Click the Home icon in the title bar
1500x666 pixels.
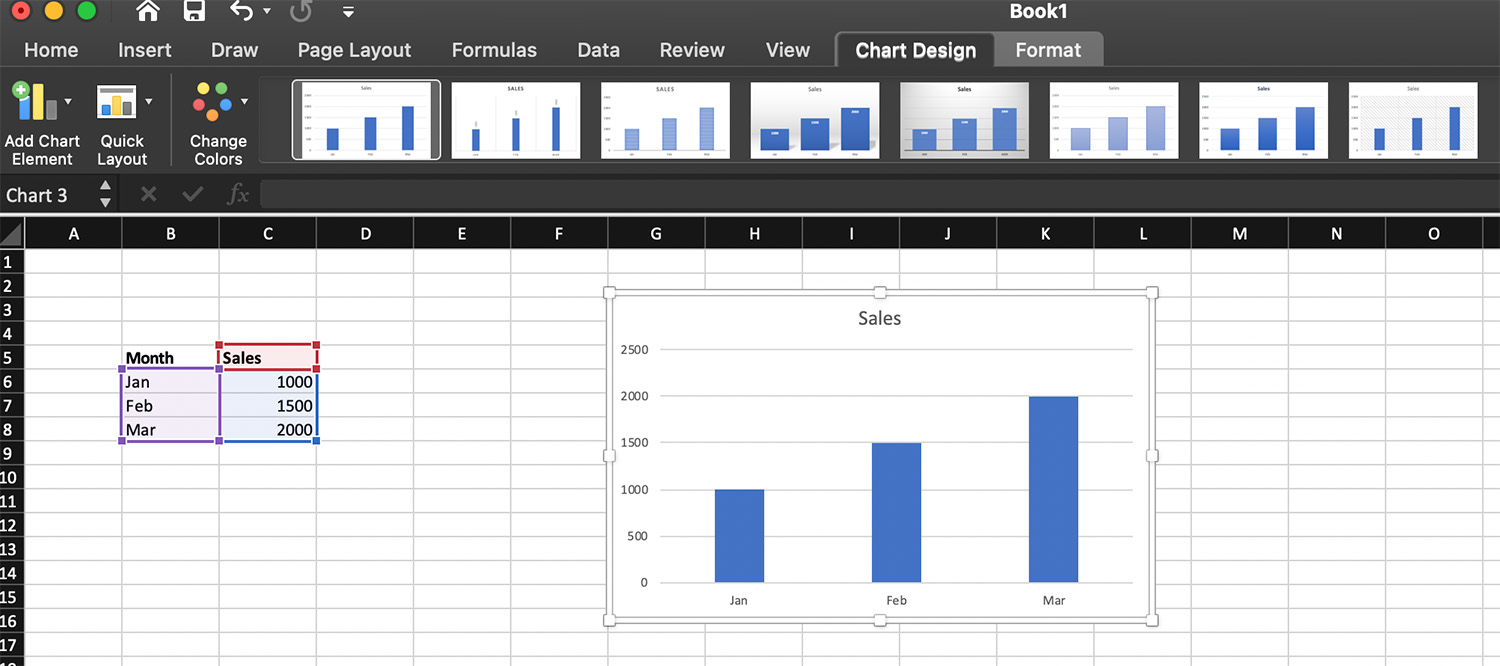coord(146,11)
